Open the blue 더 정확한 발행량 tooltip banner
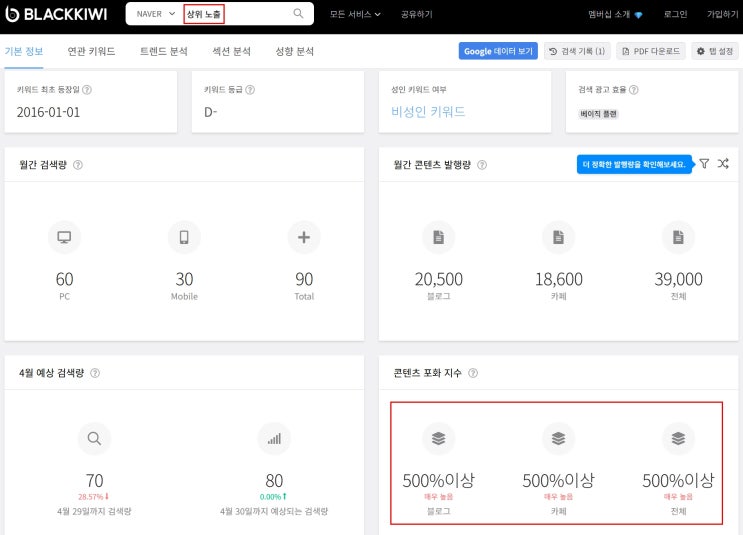Image resolution: width=743 pixels, height=535 pixels. point(634,164)
